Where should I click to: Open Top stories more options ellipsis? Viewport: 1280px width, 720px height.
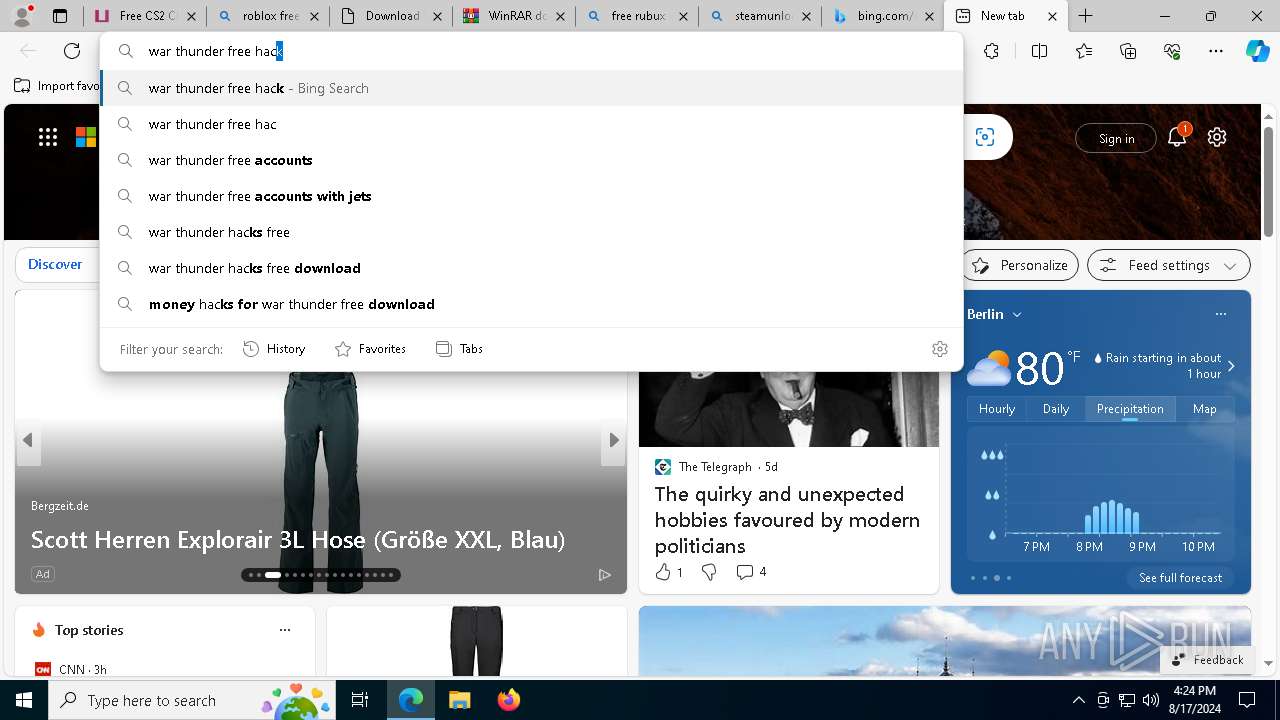click(285, 630)
